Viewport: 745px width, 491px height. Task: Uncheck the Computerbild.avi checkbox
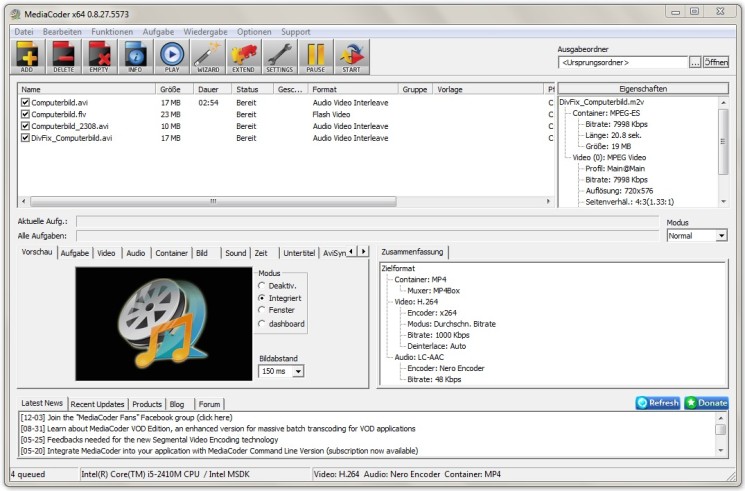(x=26, y=102)
